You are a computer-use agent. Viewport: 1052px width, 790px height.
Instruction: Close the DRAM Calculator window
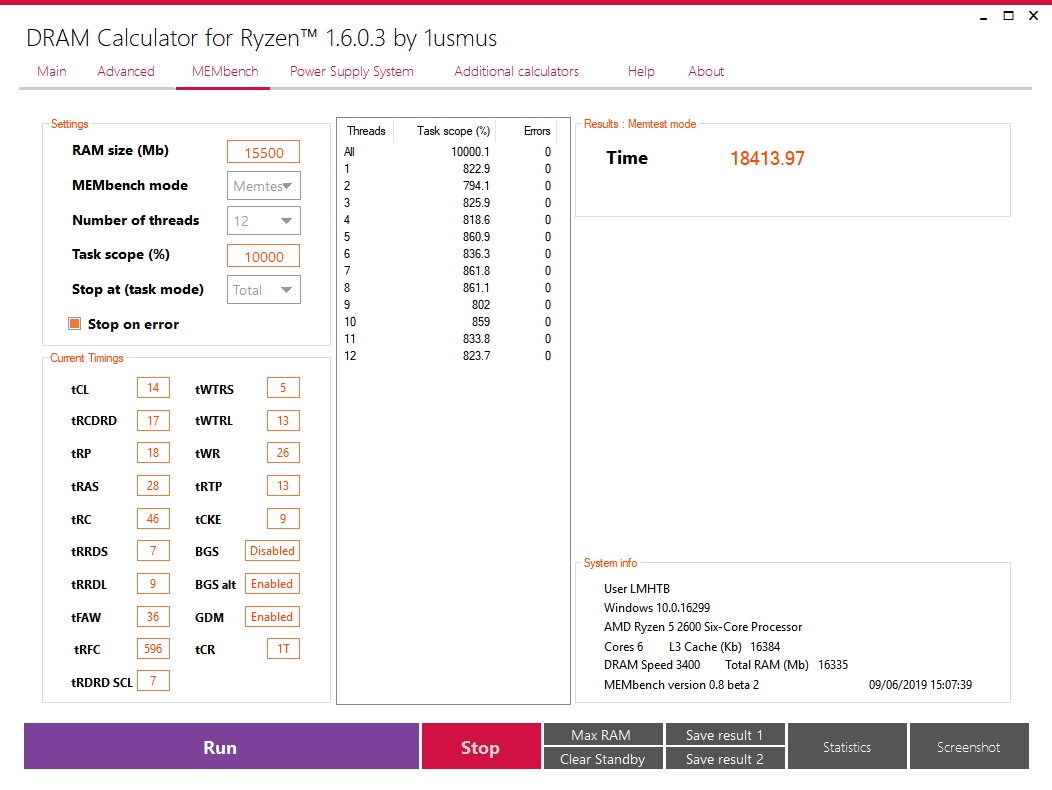[x=1033, y=15]
